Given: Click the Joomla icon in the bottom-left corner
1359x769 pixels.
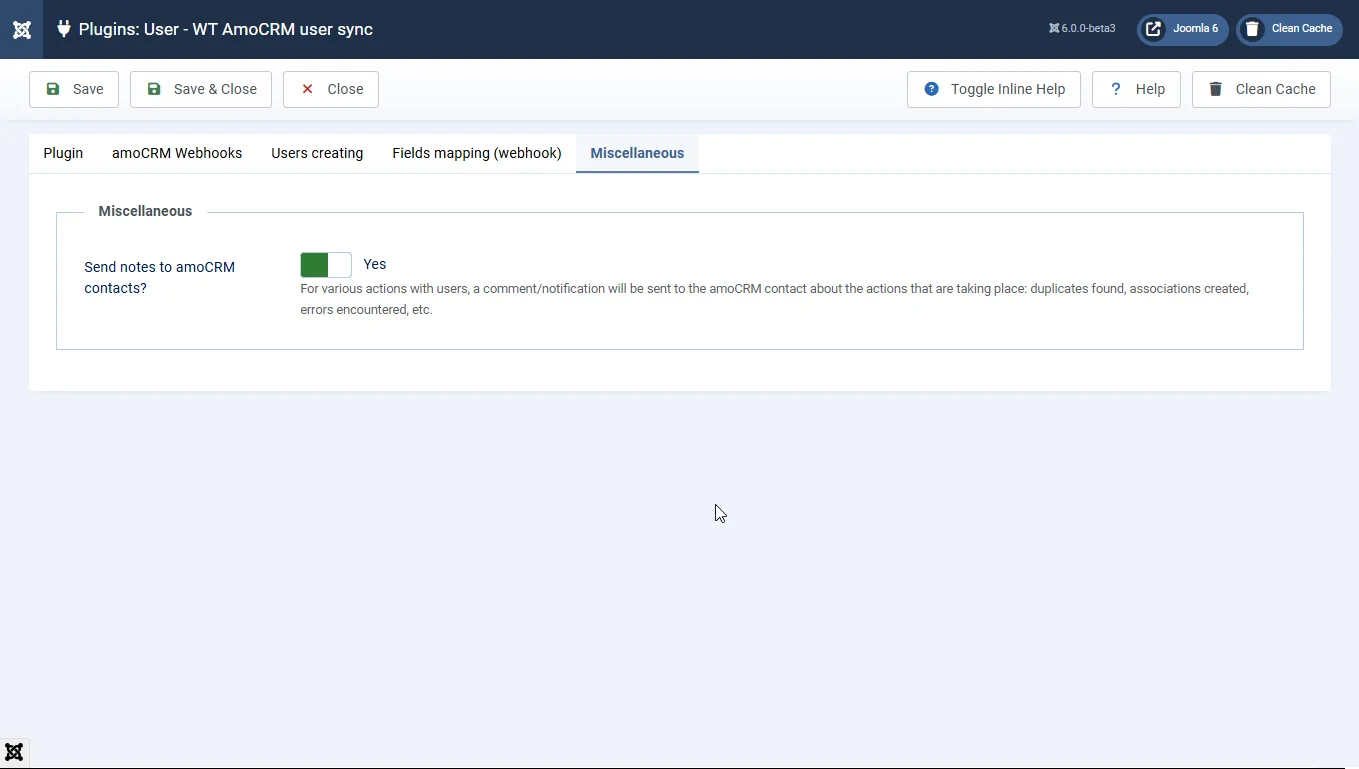Looking at the screenshot, I should (x=14, y=752).
